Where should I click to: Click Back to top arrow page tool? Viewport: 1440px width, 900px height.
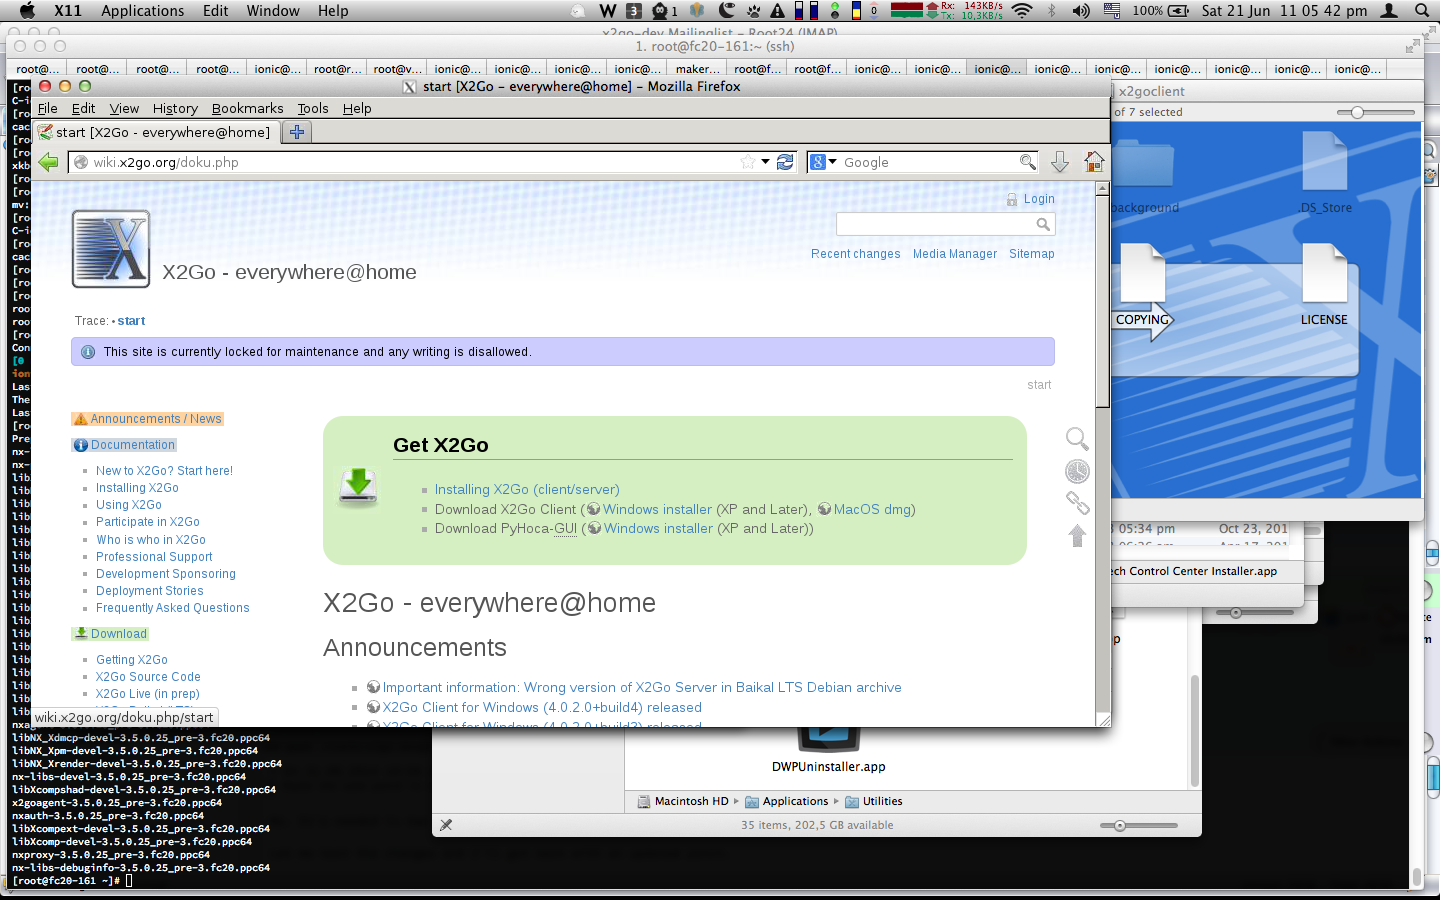pos(1077,536)
